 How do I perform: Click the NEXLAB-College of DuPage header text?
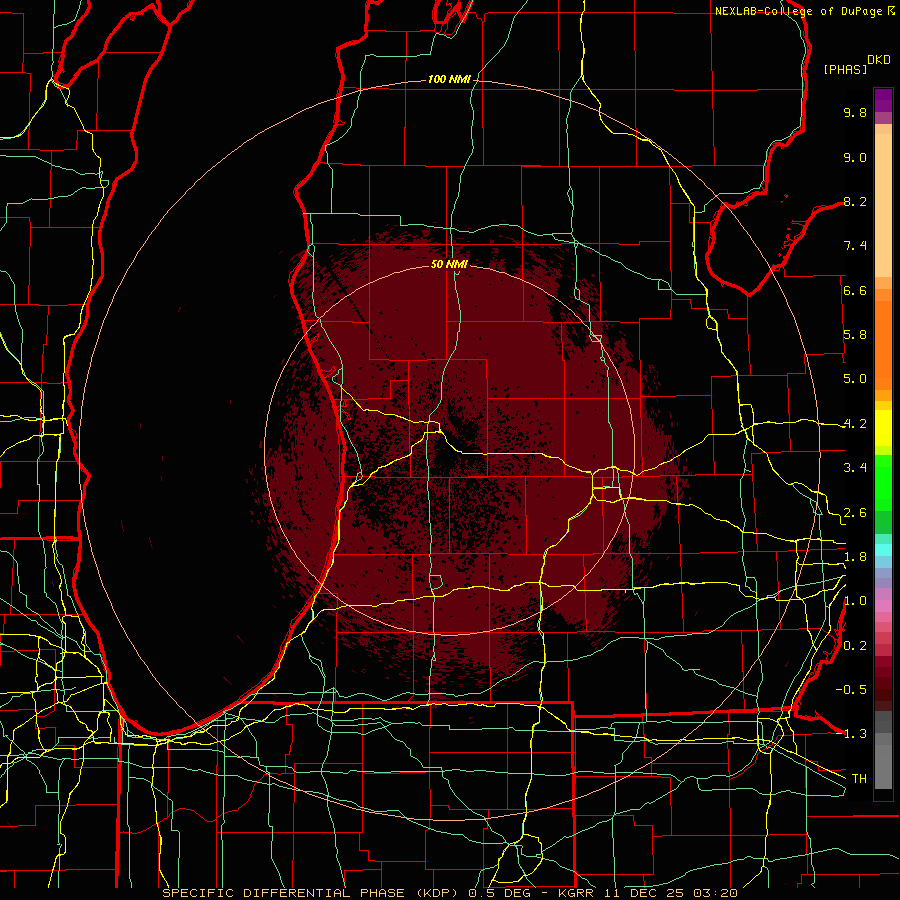(x=798, y=11)
